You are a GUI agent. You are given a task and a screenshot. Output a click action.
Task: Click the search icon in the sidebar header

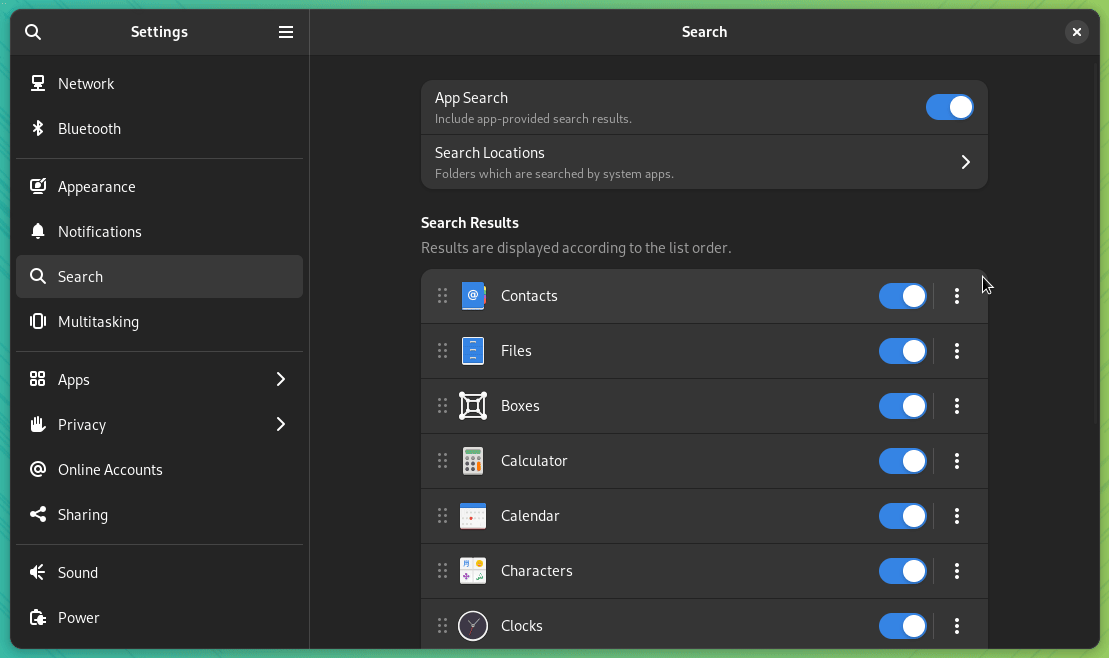click(33, 31)
